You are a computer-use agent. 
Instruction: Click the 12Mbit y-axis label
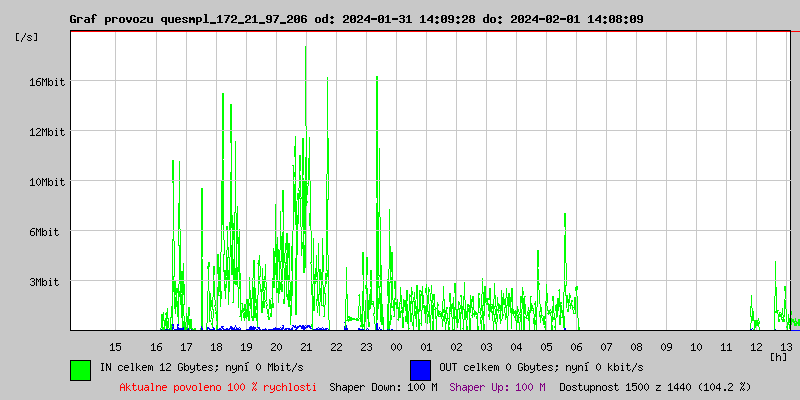[45, 132]
